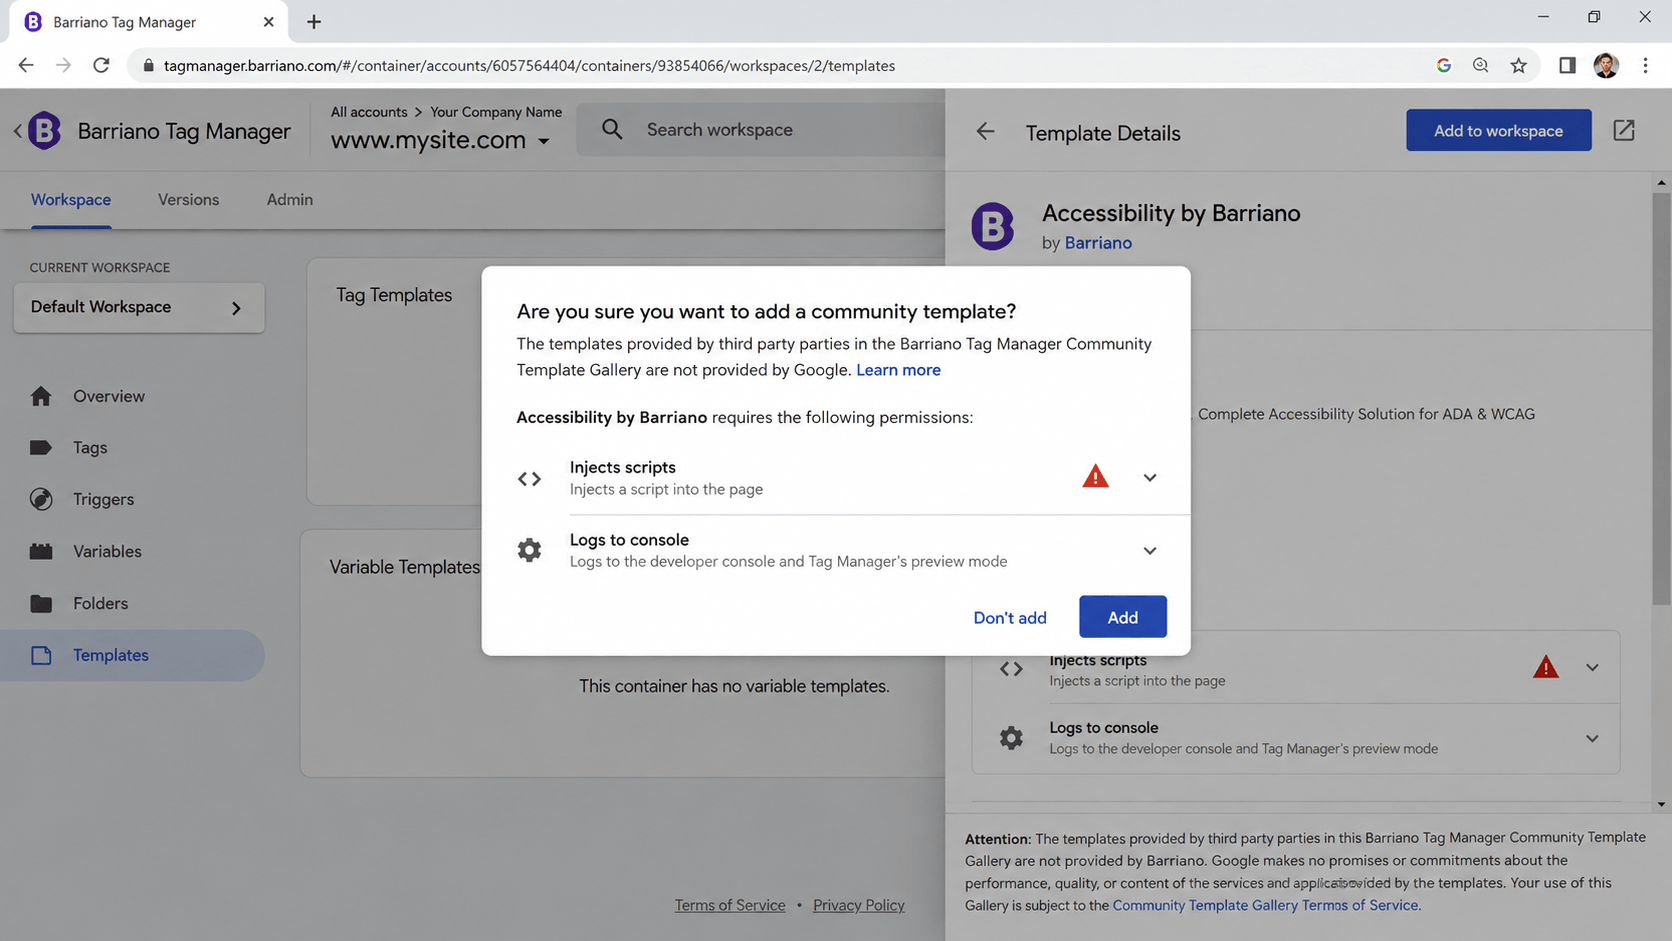Viewport: 1672px width, 941px height.
Task: Click the scrollbar down arrow in Template Details
Action: 1661,804
